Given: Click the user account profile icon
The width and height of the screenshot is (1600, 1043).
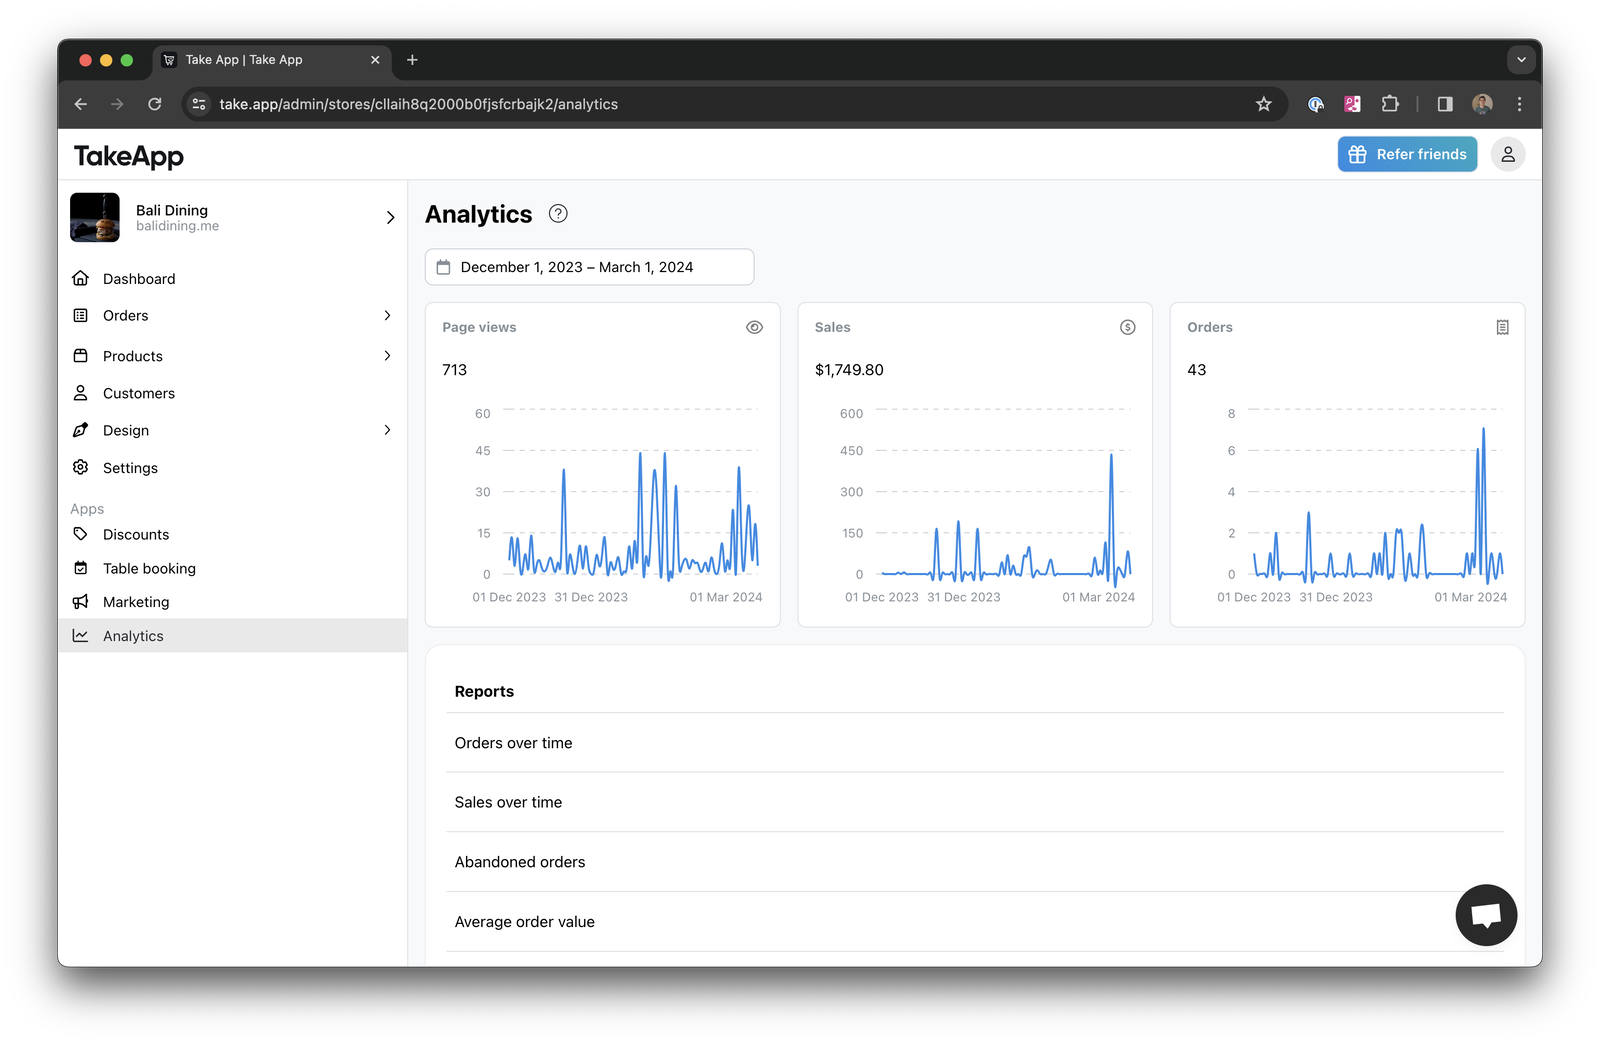Looking at the screenshot, I should pyautogui.click(x=1508, y=154).
